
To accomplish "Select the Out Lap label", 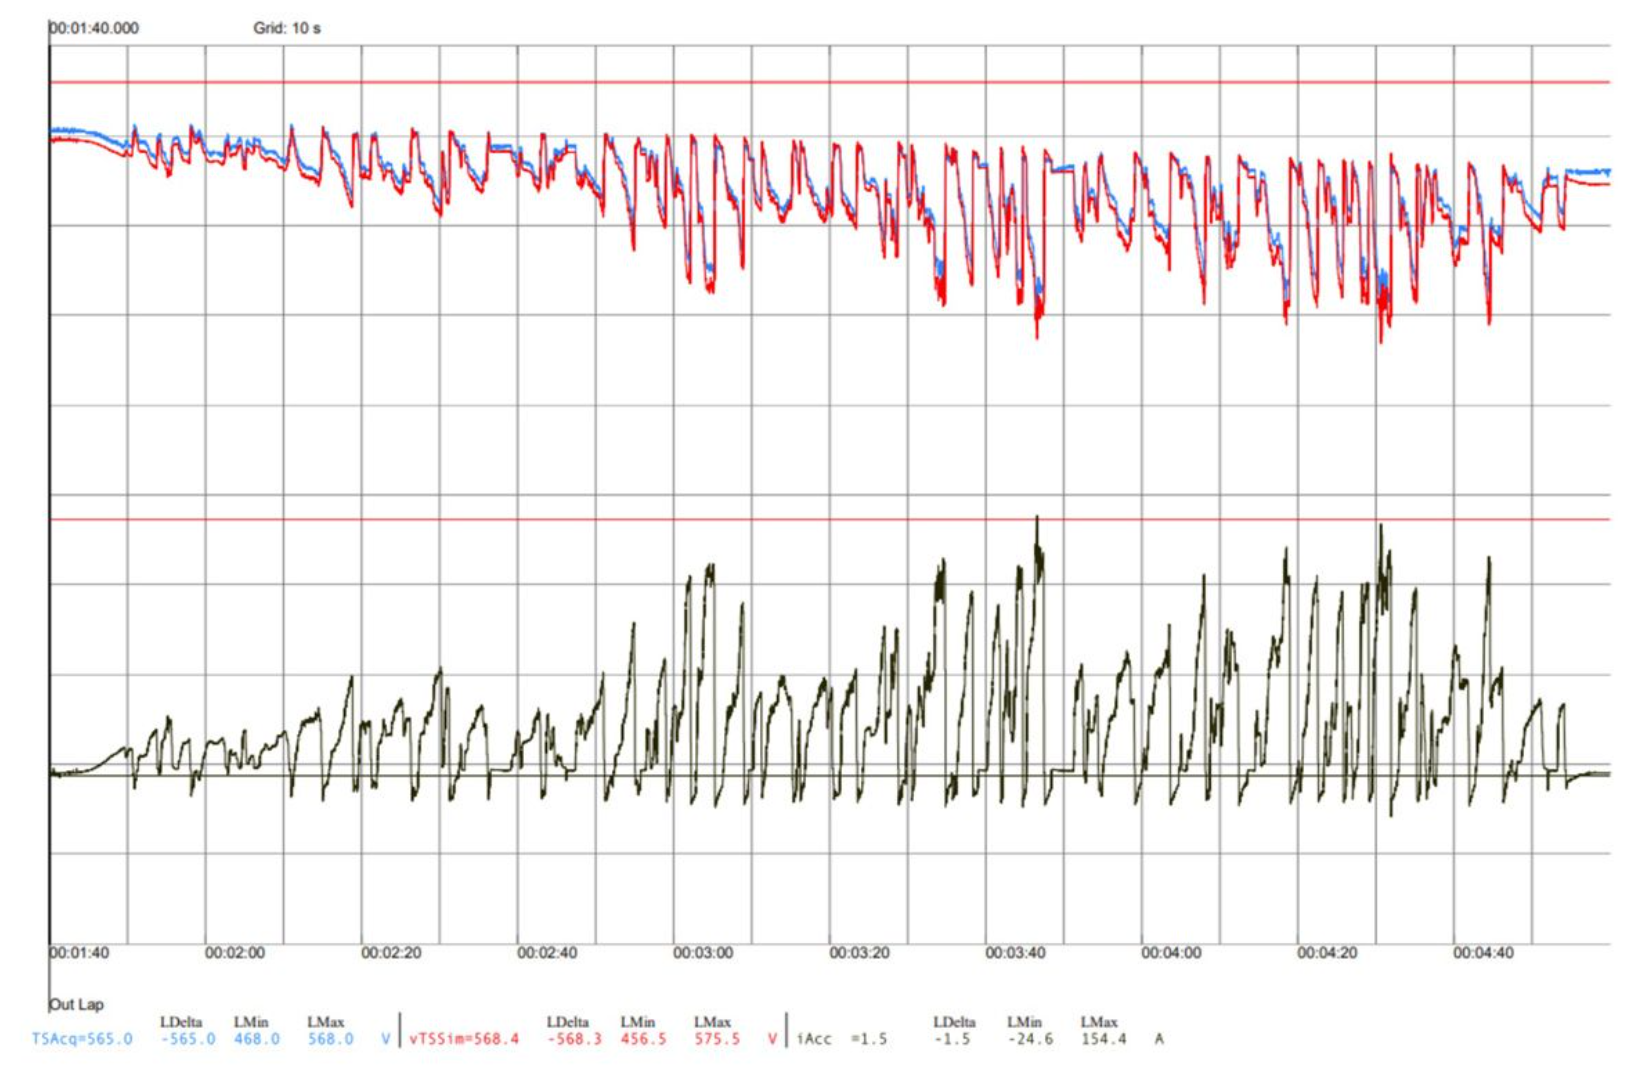I will pyautogui.click(x=77, y=1004).
